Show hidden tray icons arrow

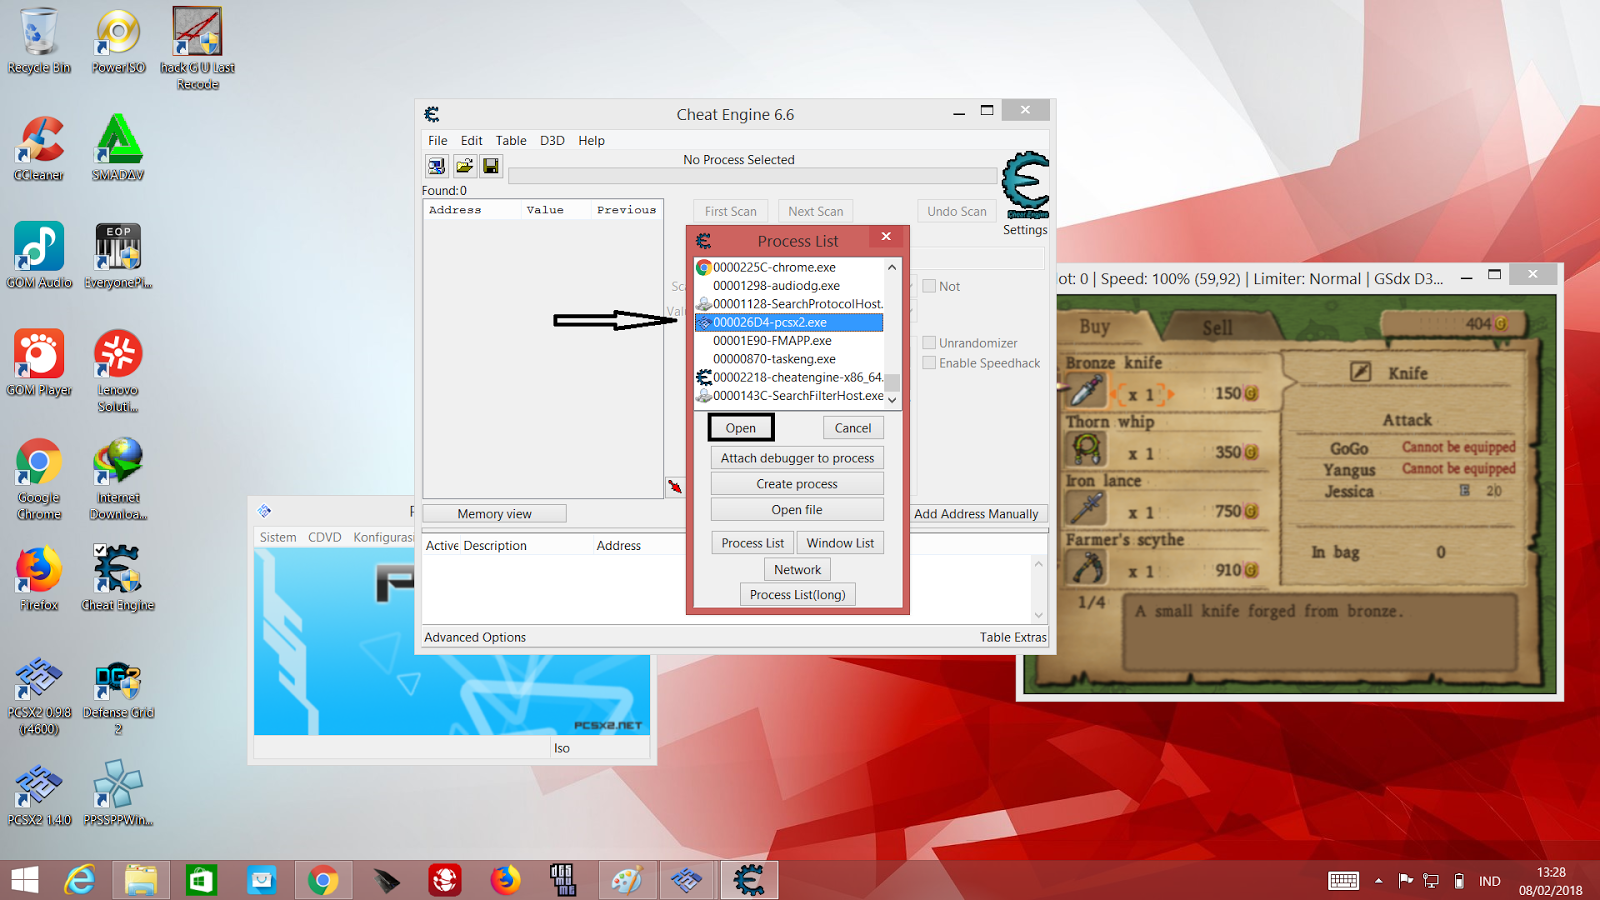coord(1378,881)
